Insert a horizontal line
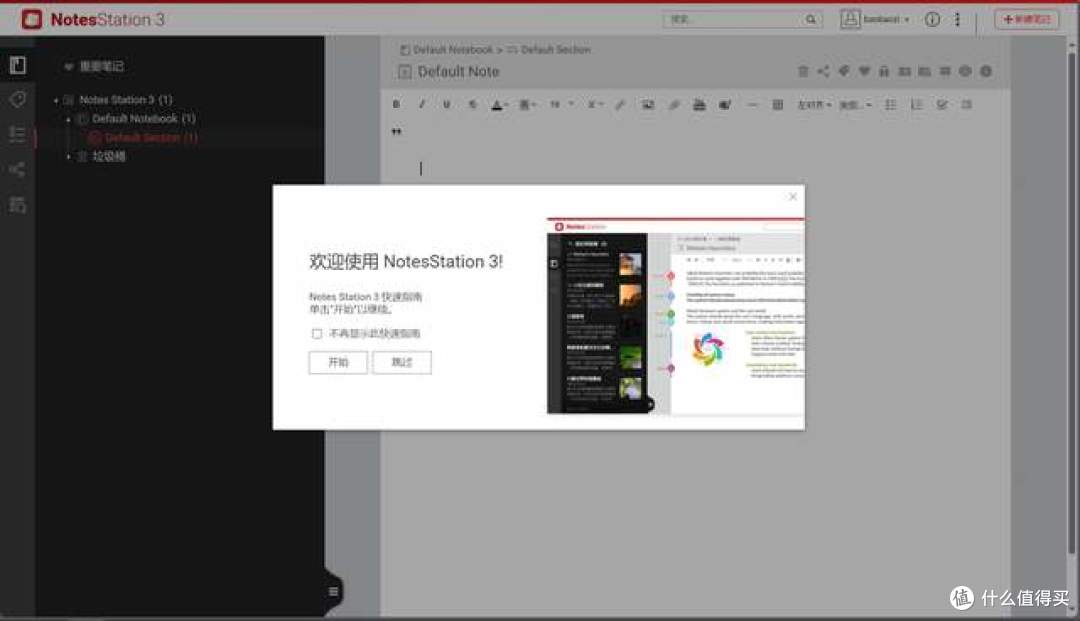The height and width of the screenshot is (621, 1080). click(x=751, y=105)
